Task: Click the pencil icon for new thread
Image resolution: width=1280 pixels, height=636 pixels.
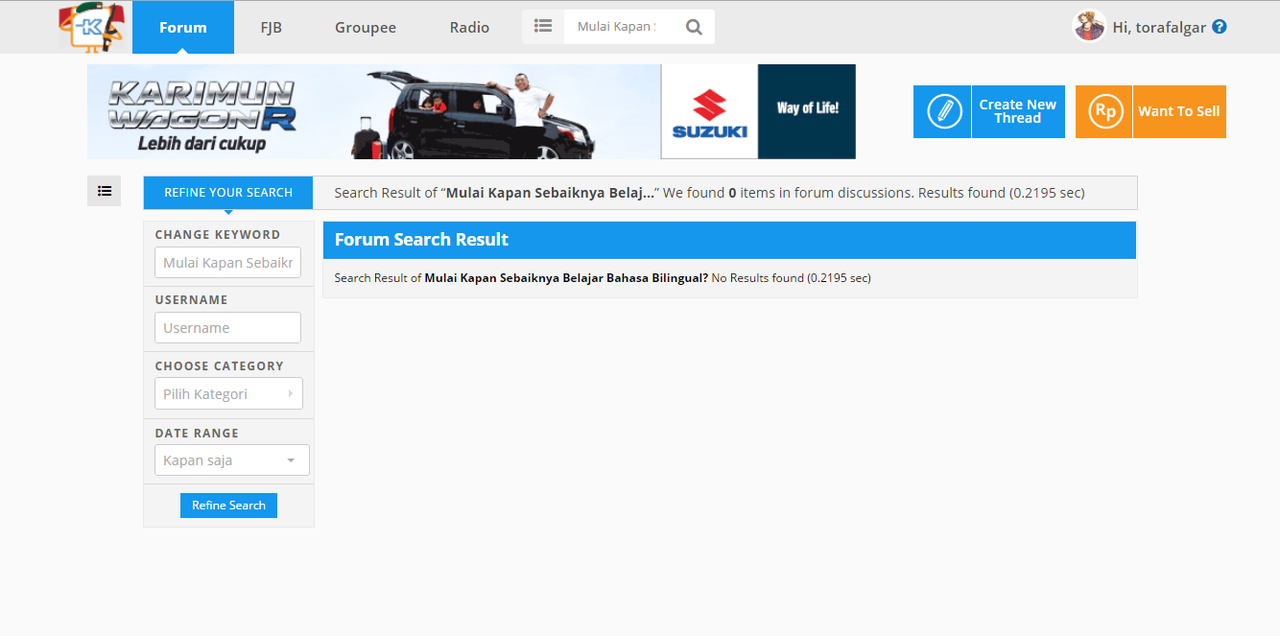Action: (943, 111)
